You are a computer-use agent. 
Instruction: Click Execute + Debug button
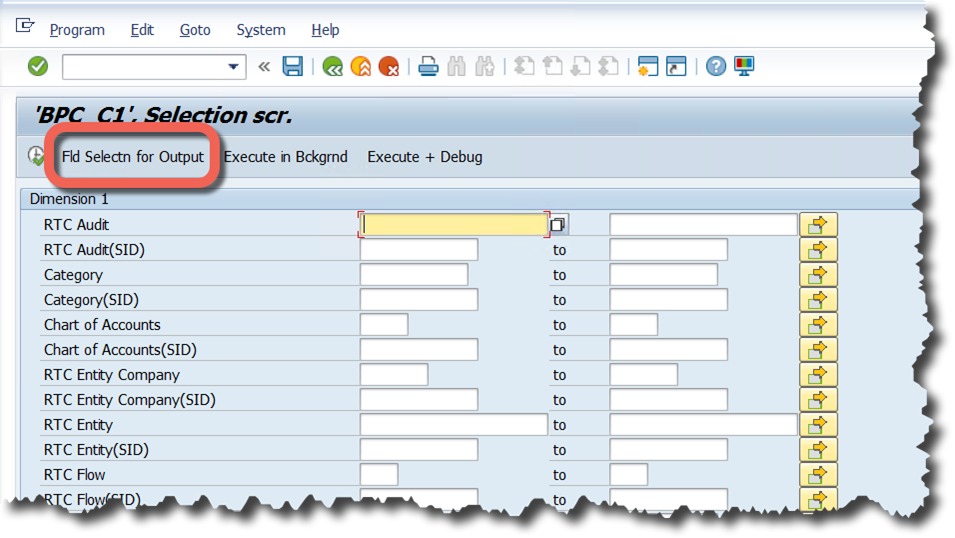tap(425, 157)
